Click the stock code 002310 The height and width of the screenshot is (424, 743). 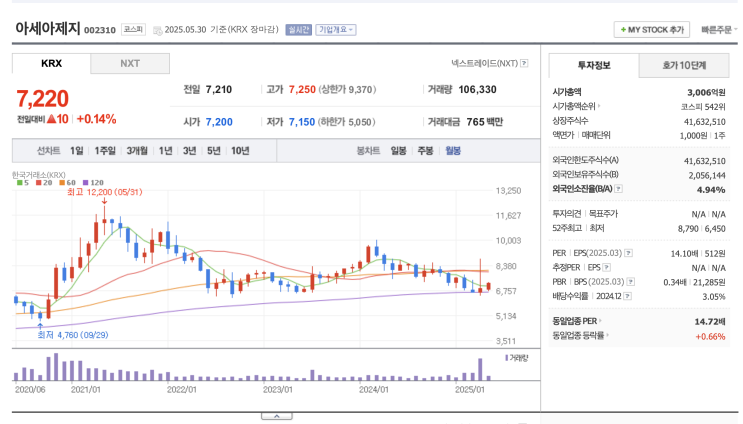[x=100, y=30]
